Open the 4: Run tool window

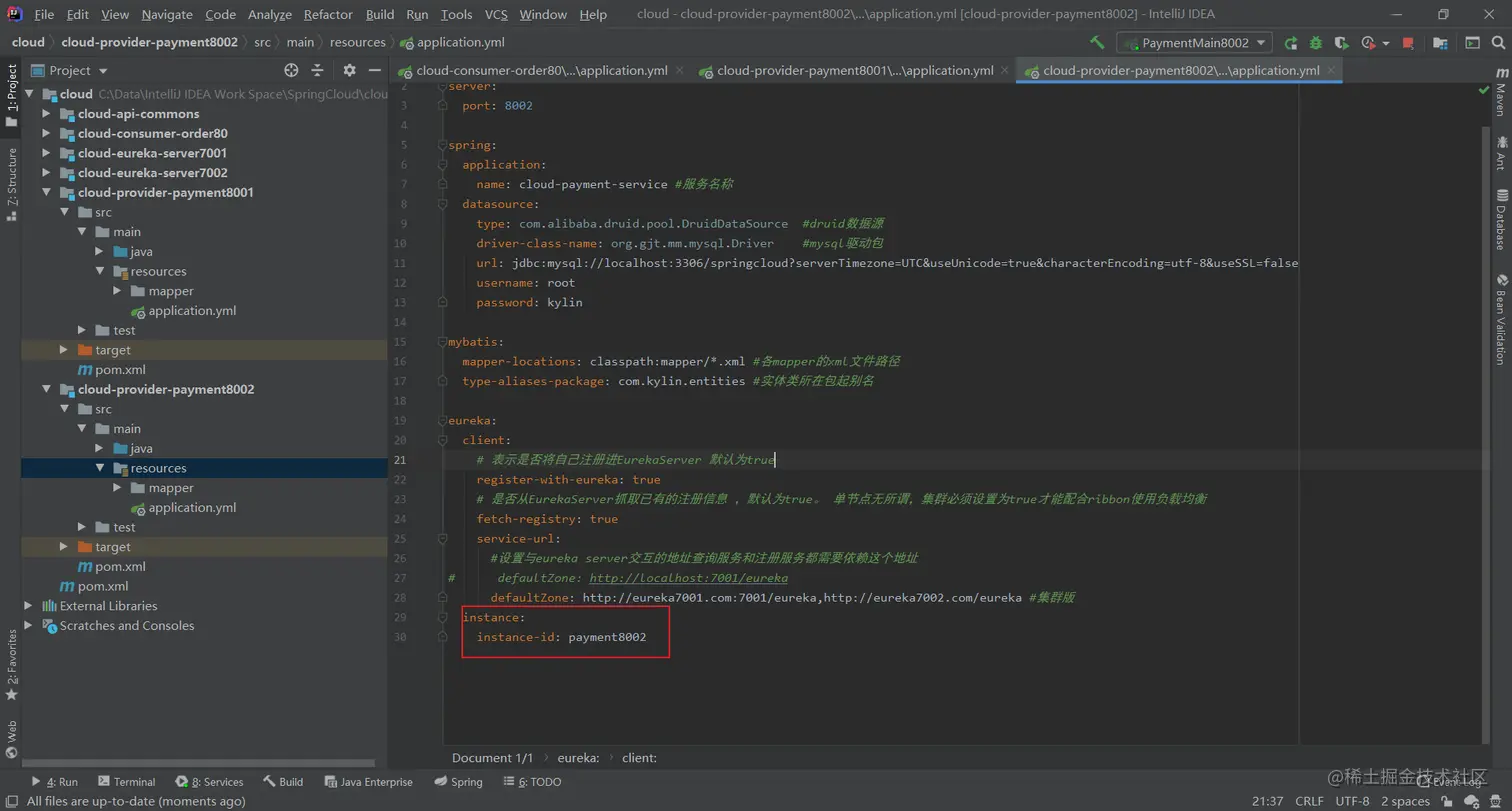coord(54,782)
